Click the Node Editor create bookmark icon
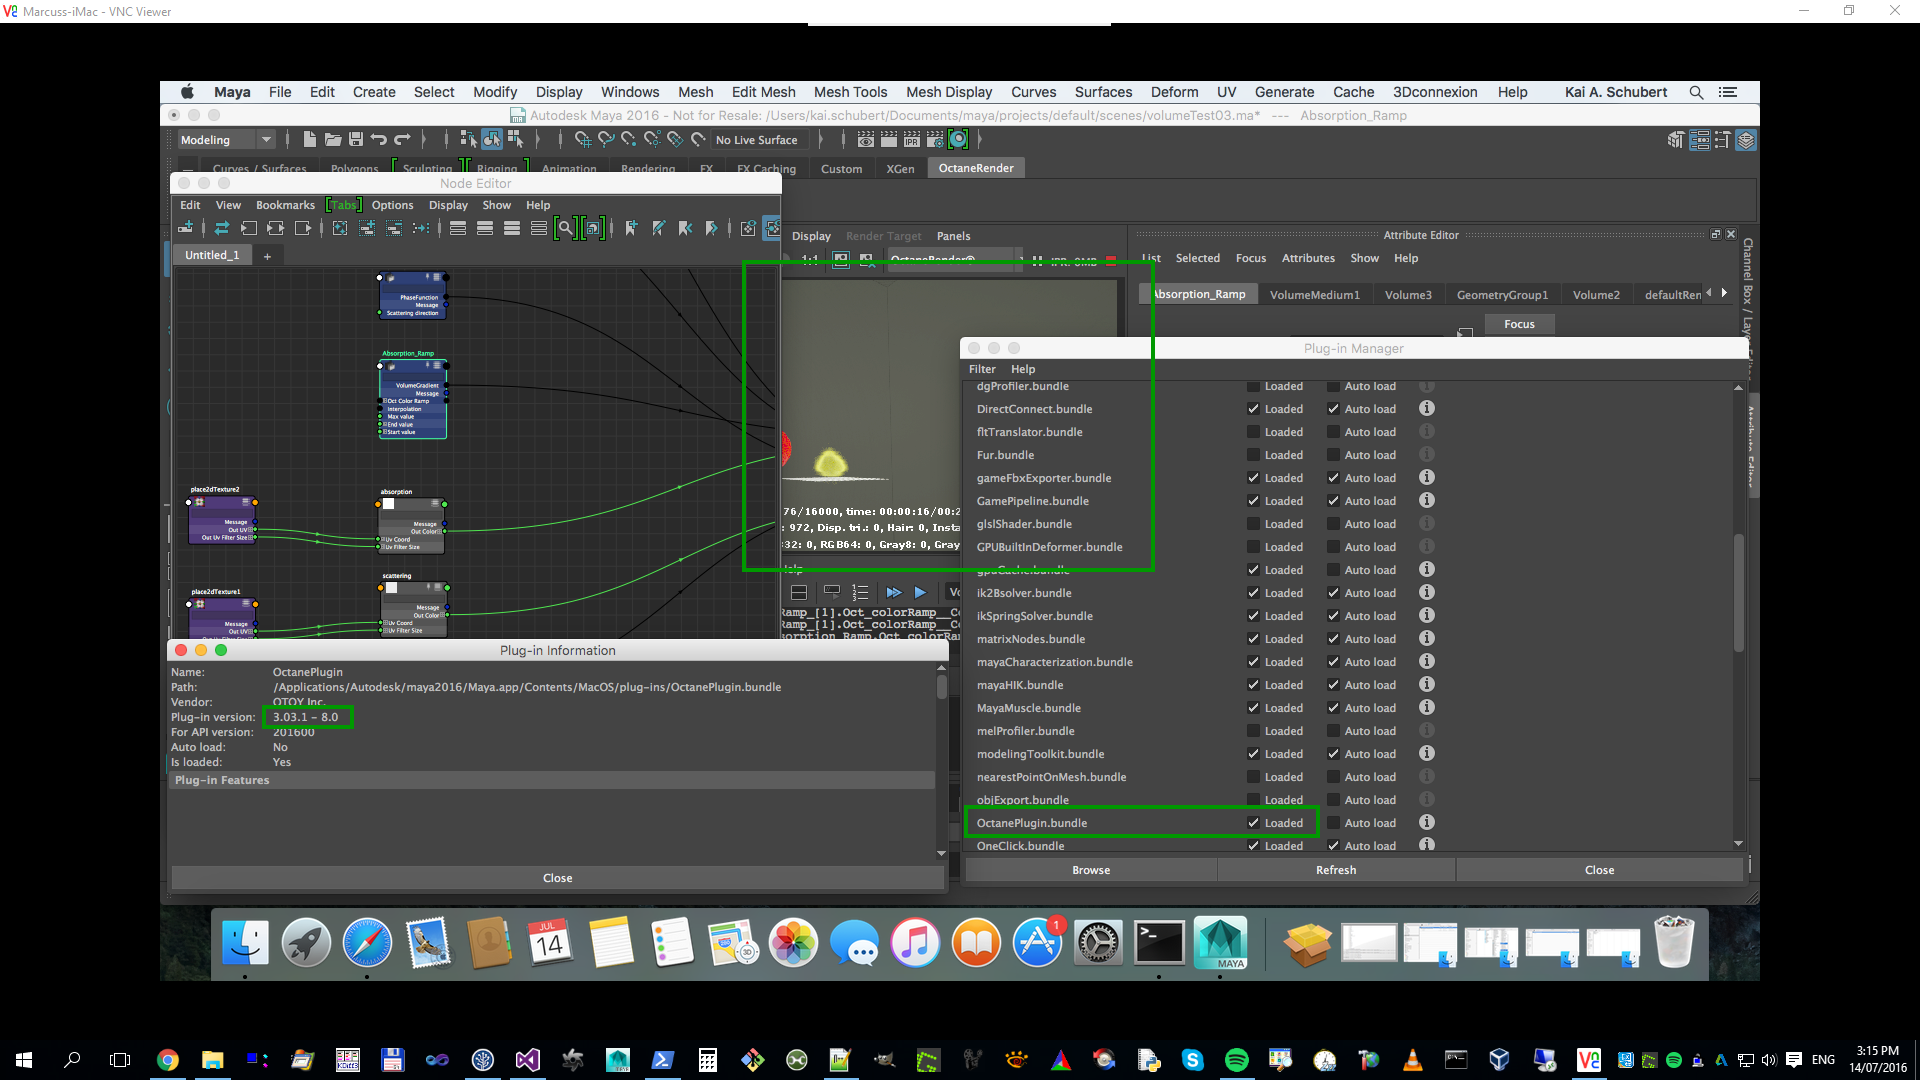The height and width of the screenshot is (1080, 1920). pos(630,229)
